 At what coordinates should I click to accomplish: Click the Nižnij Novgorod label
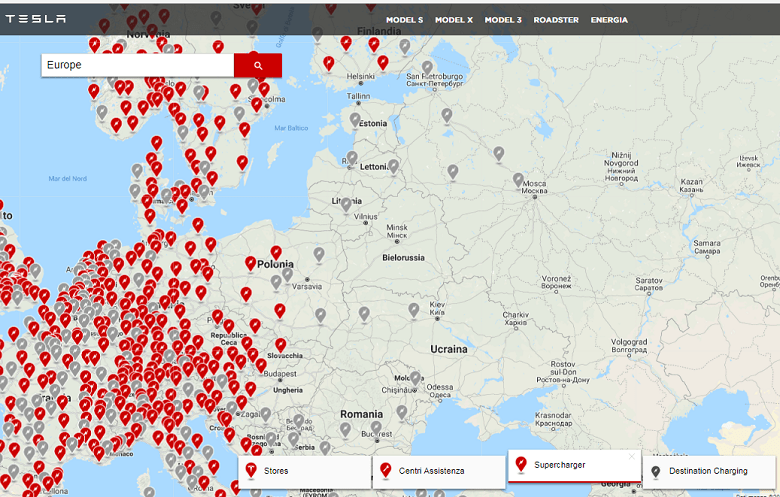(x=621, y=167)
